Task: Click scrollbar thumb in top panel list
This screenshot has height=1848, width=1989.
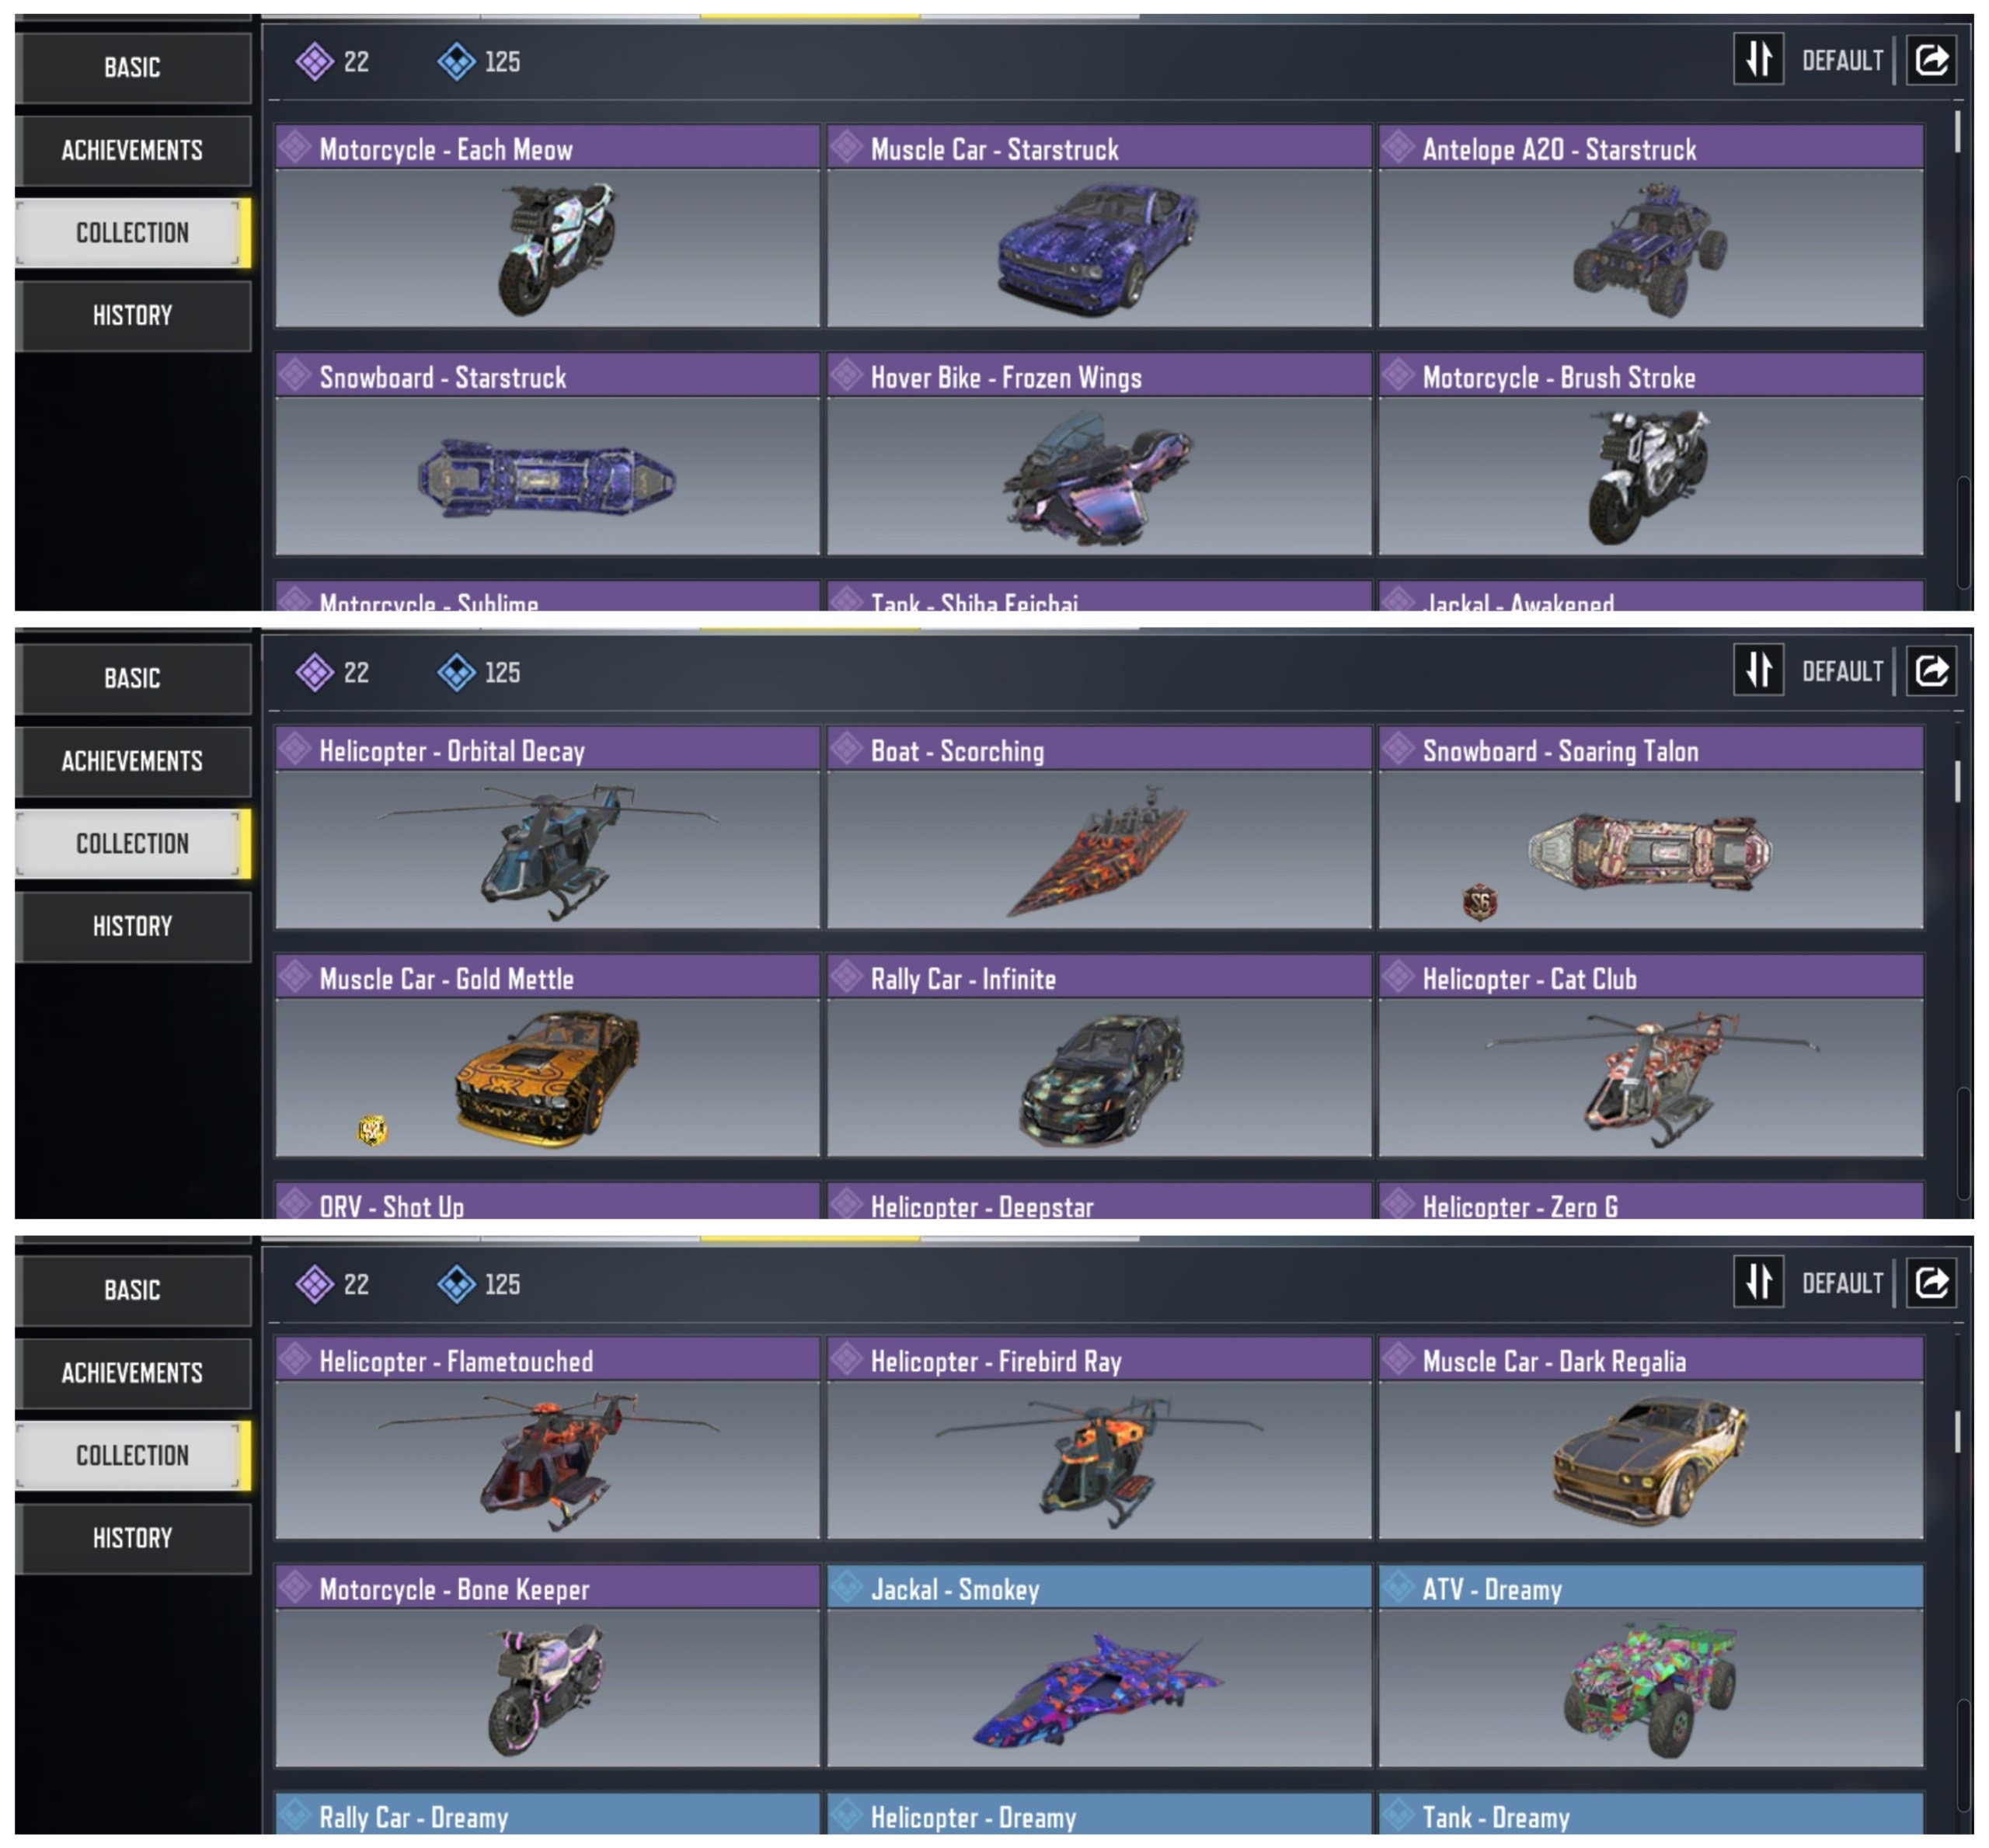Action: point(1957,131)
